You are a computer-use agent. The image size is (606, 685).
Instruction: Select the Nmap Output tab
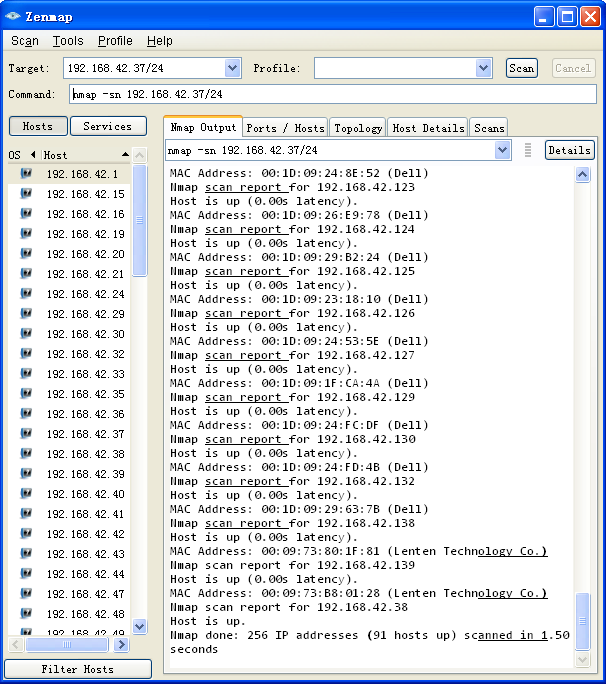point(203,127)
